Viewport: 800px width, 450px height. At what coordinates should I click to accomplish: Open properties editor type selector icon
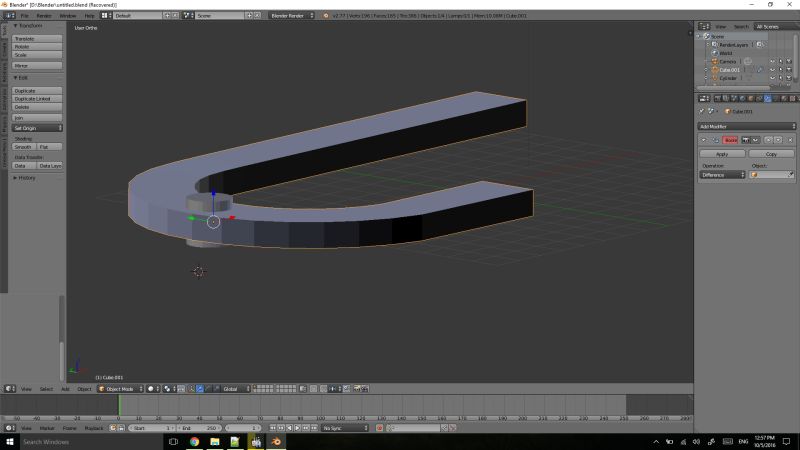click(x=704, y=98)
